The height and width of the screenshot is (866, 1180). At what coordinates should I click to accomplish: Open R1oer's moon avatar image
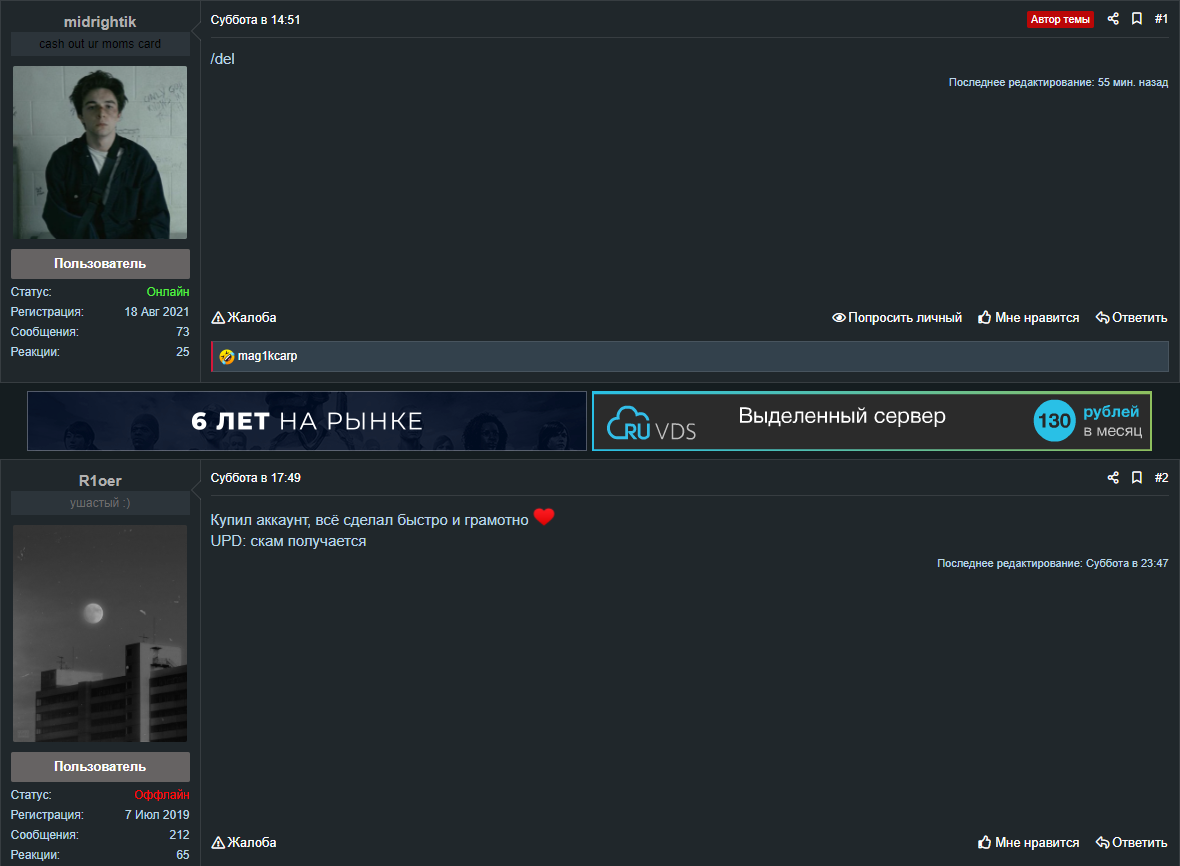click(x=100, y=634)
